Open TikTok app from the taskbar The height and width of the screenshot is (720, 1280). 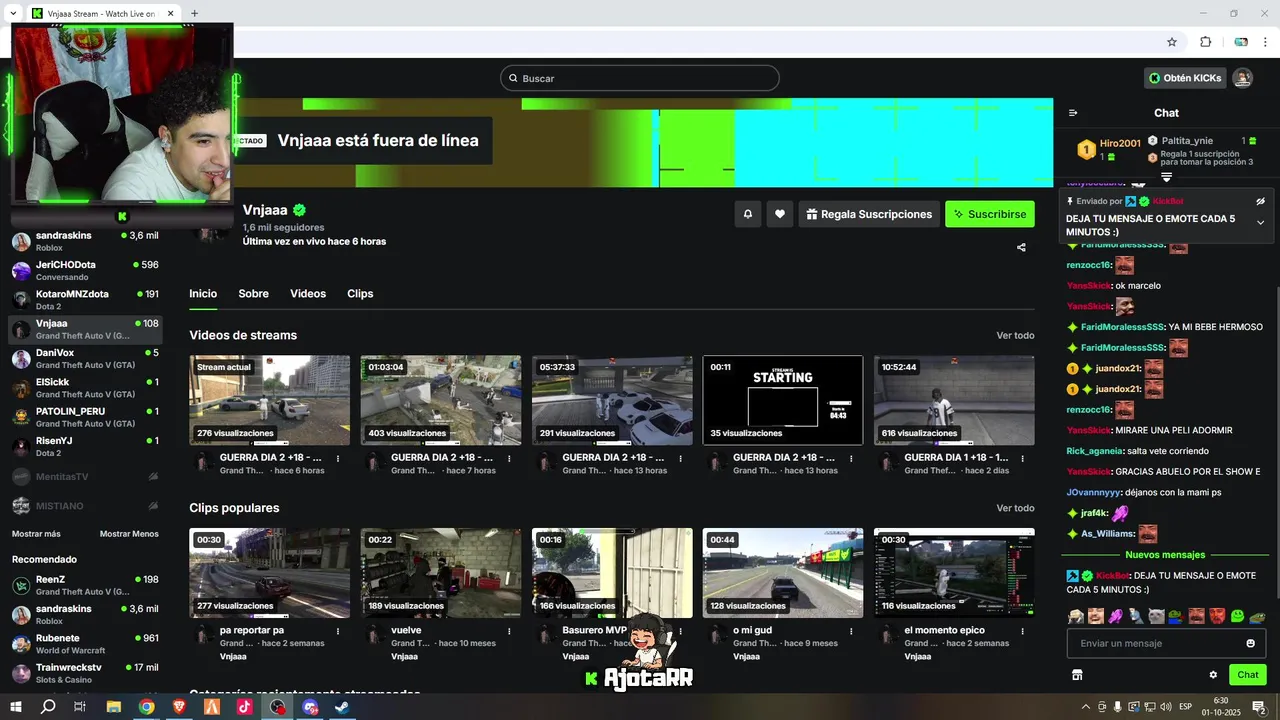[x=244, y=706]
